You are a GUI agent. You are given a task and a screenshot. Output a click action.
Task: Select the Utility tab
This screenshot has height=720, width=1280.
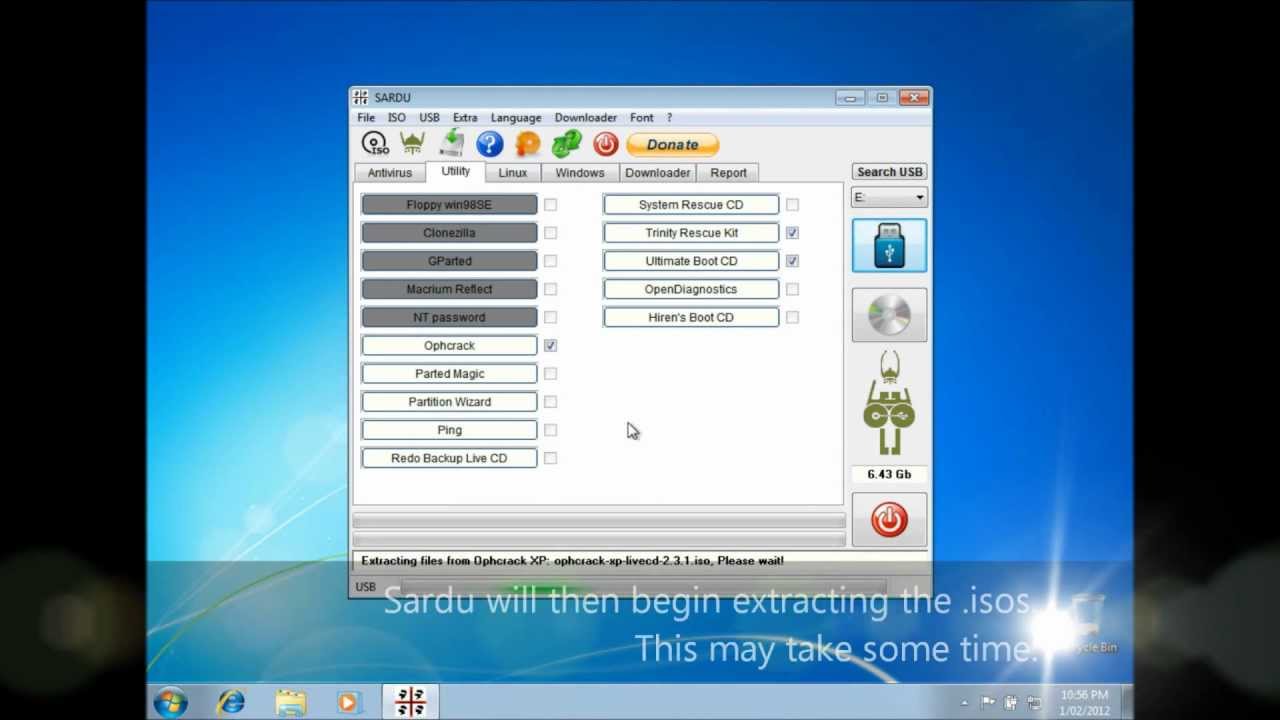[x=455, y=171]
